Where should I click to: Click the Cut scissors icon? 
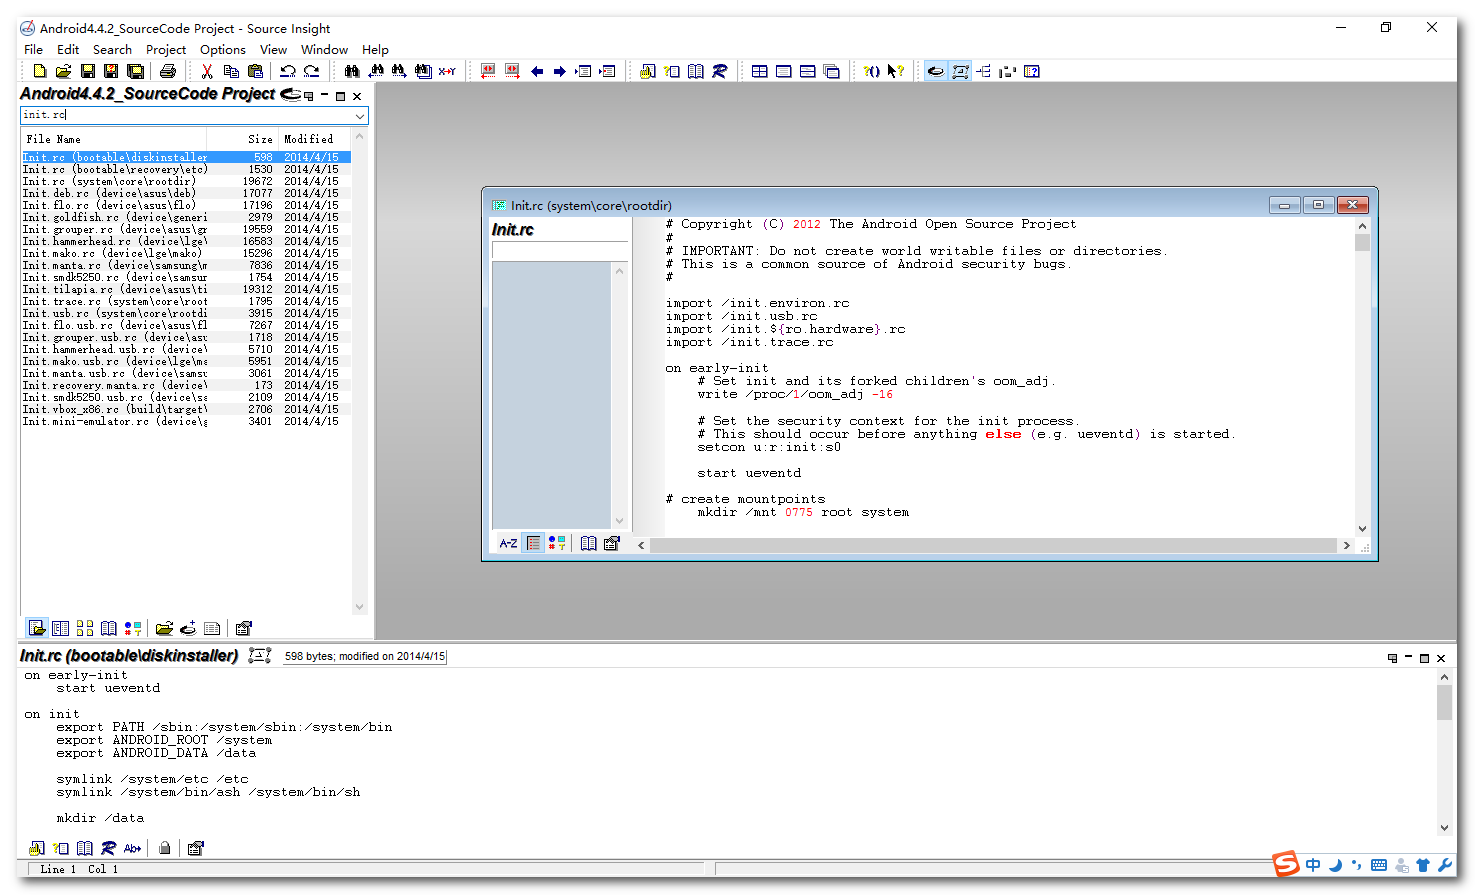[x=207, y=71]
